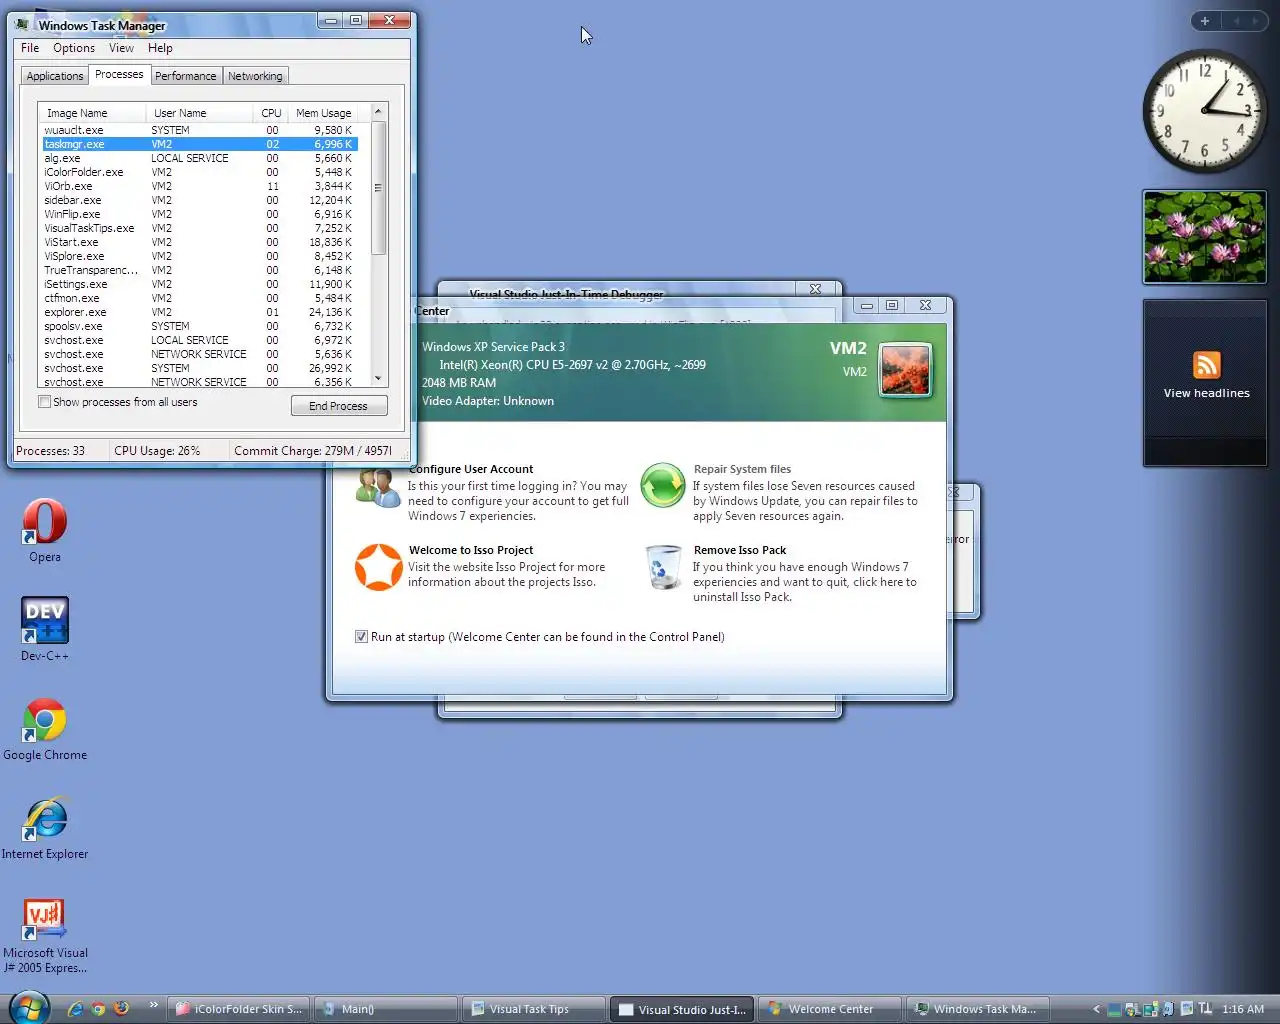Open Welcome to Isso Project link

(471, 550)
